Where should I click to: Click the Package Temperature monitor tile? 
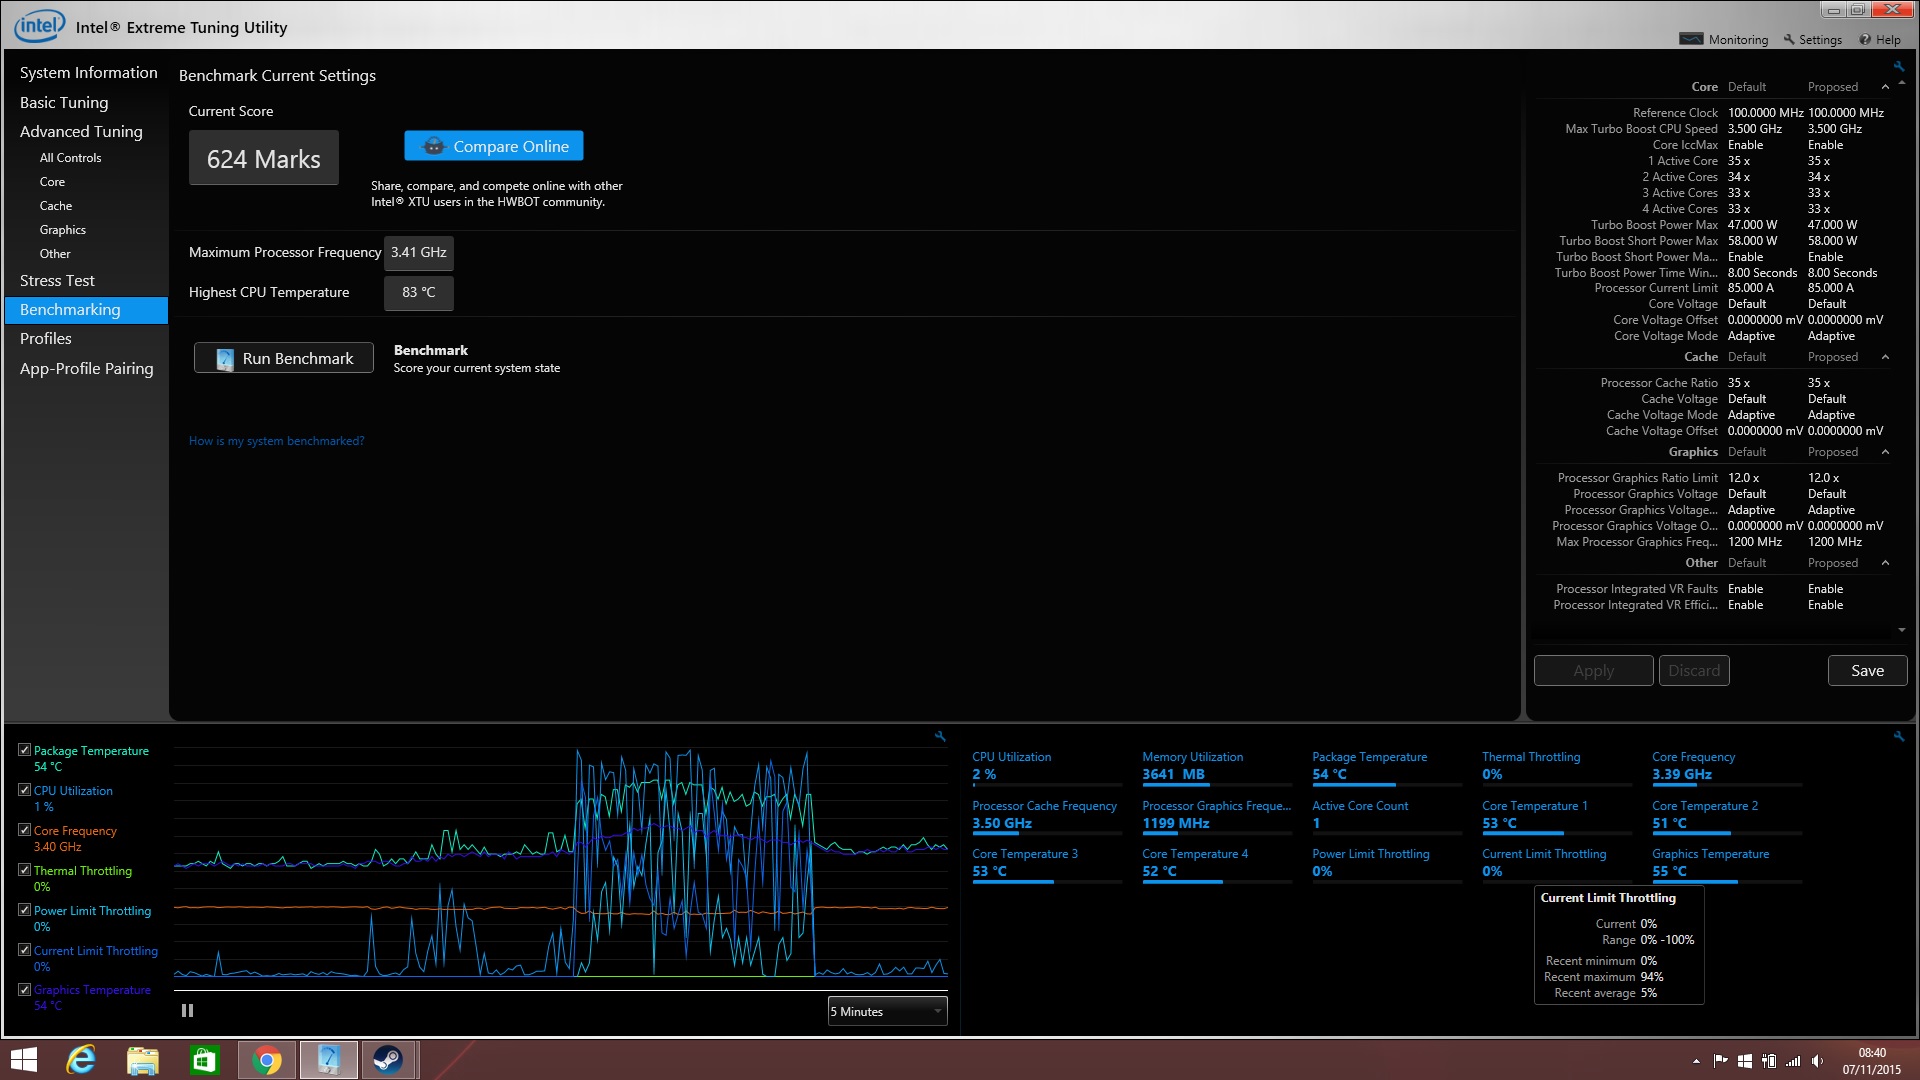1387,768
